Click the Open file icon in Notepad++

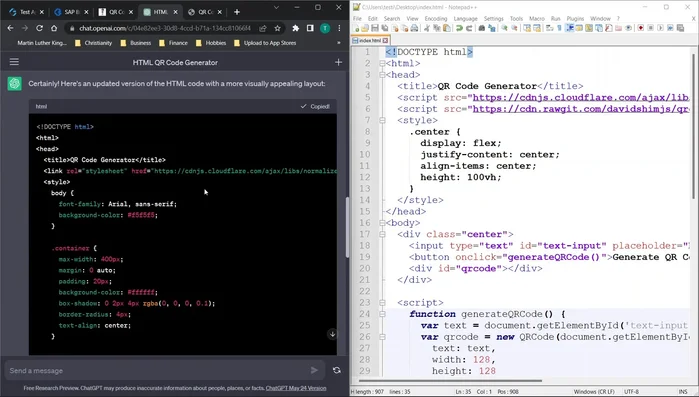coord(365,28)
